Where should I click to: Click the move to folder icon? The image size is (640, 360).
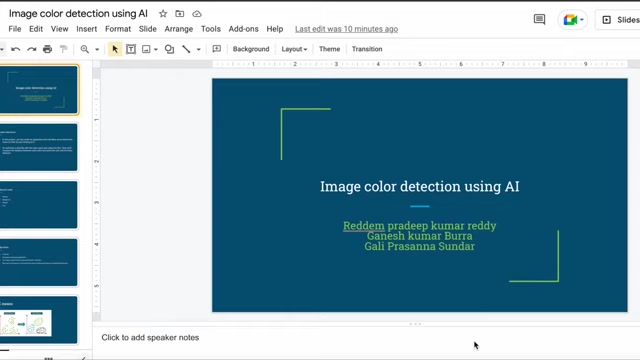(180, 14)
